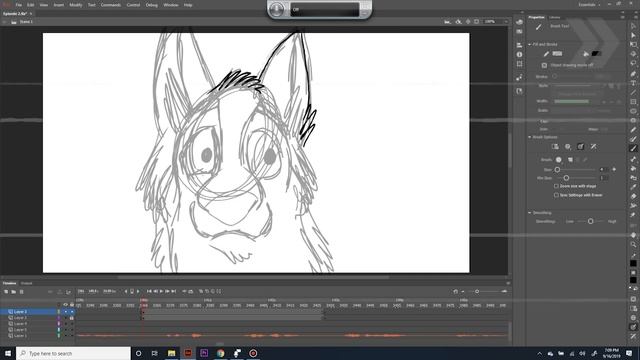Viewport: 640px width, 360px height.
Task: Collapse the Smoothing section
Action: click(x=530, y=213)
